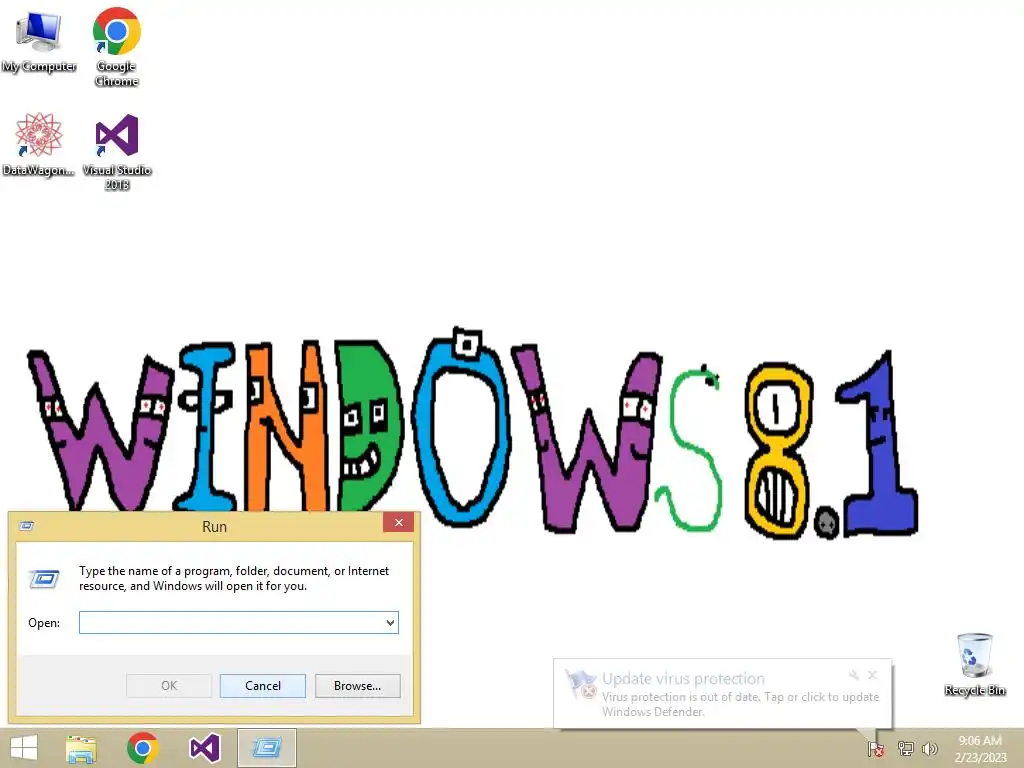Close the Run dialog window
The height and width of the screenshot is (768, 1024).
click(x=398, y=522)
